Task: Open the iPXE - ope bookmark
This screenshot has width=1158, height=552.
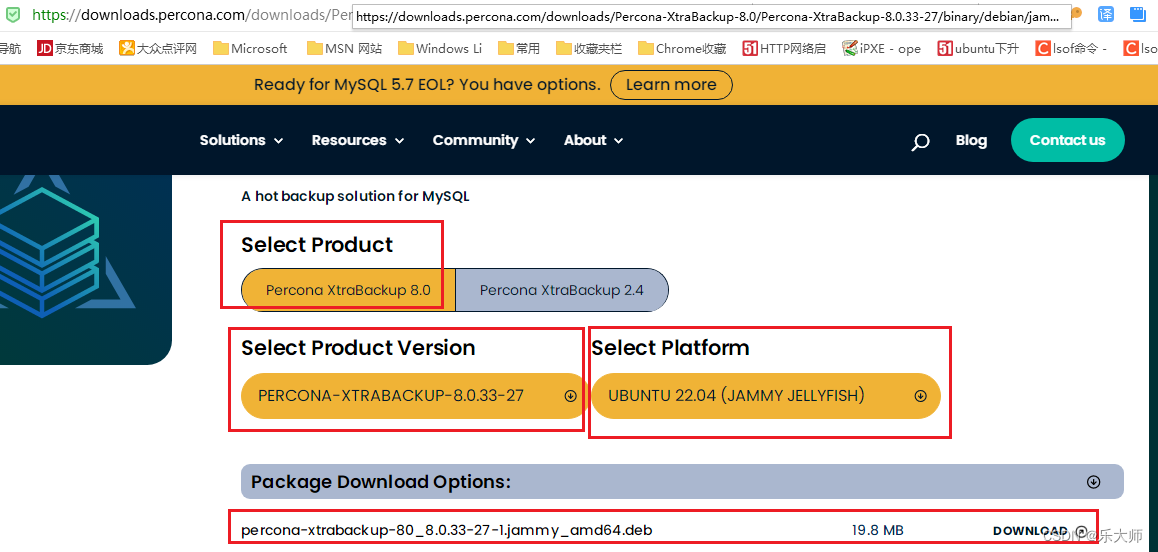Action: pos(881,49)
